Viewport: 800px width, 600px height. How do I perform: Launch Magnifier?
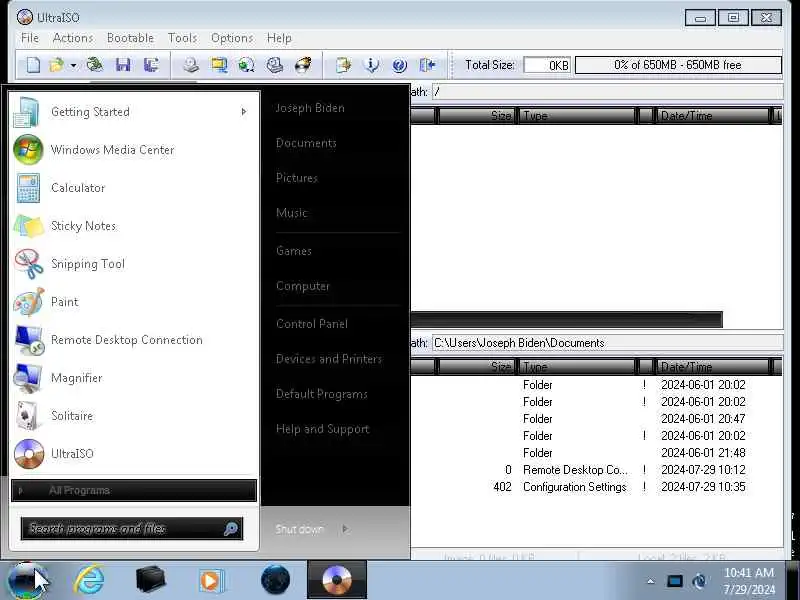point(134,378)
